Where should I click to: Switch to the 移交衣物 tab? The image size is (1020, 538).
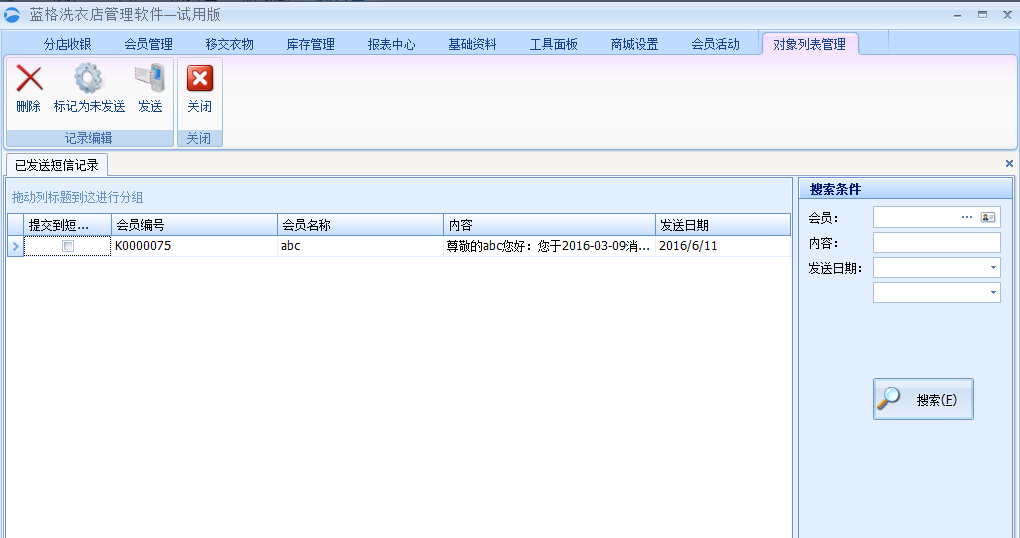(x=230, y=44)
